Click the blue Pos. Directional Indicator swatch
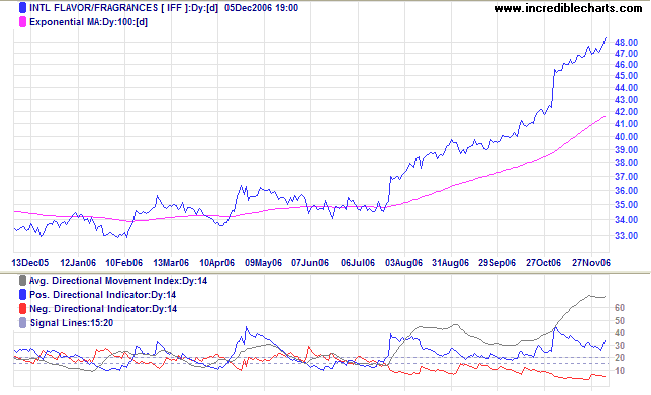Screen dimensions: 651x395 pyautogui.click(x=22, y=295)
